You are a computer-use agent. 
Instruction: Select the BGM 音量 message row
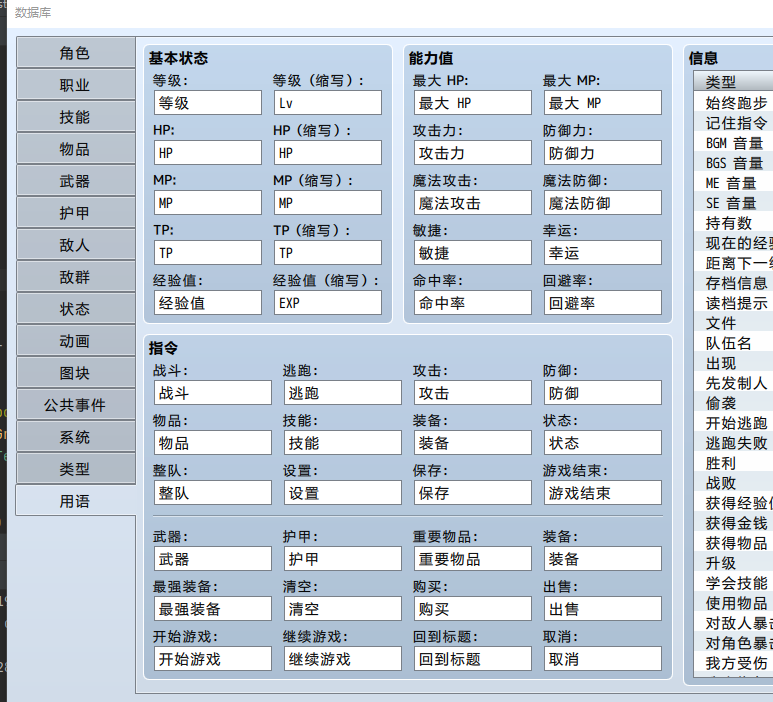pyautogui.click(x=734, y=143)
